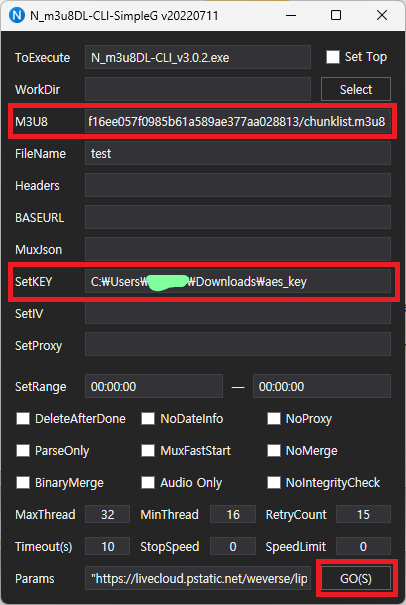Screen dimensions: 406x605
Task: Click the N app icon in title bar
Action: pos(17,15)
